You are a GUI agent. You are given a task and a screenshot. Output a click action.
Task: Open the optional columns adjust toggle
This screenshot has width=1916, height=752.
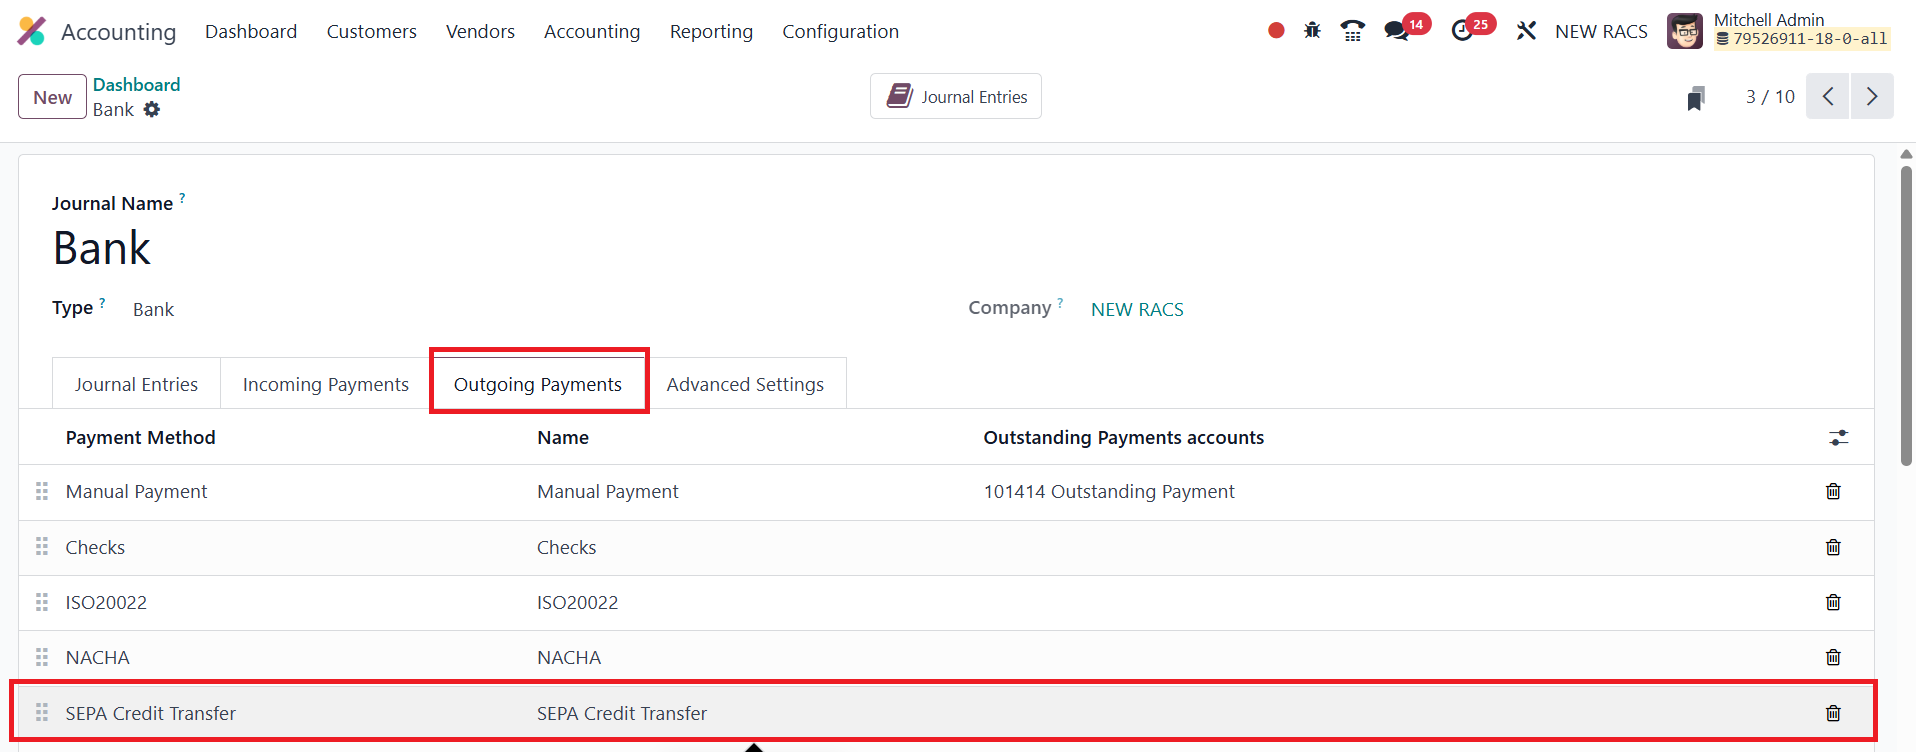click(1838, 438)
